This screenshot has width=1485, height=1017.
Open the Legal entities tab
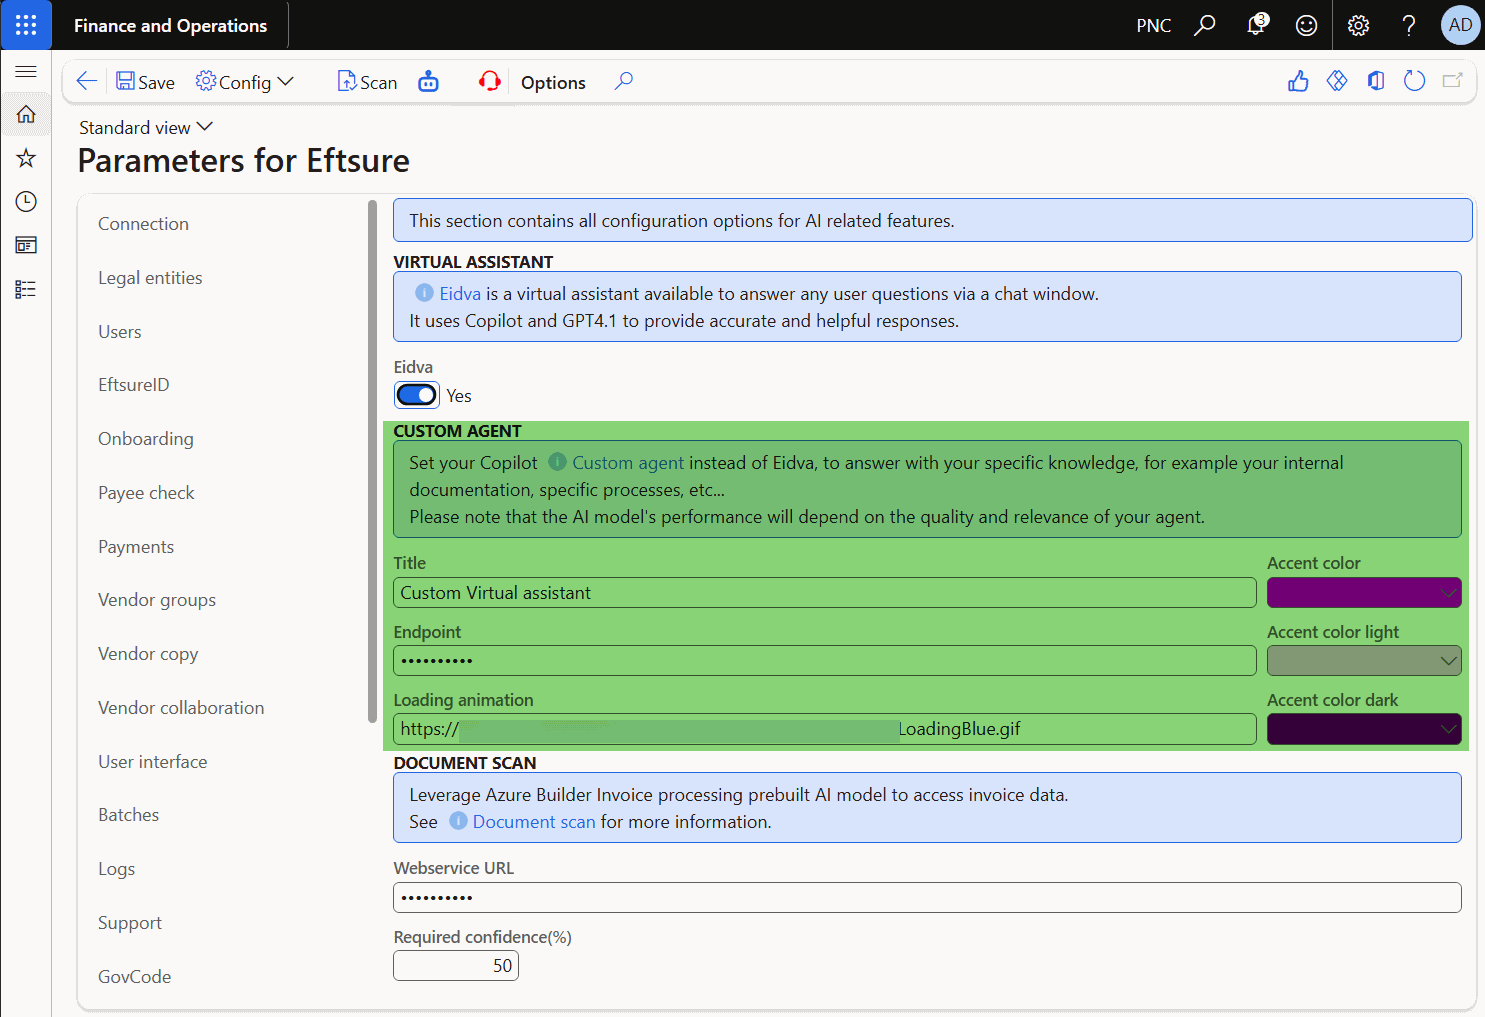tap(150, 278)
